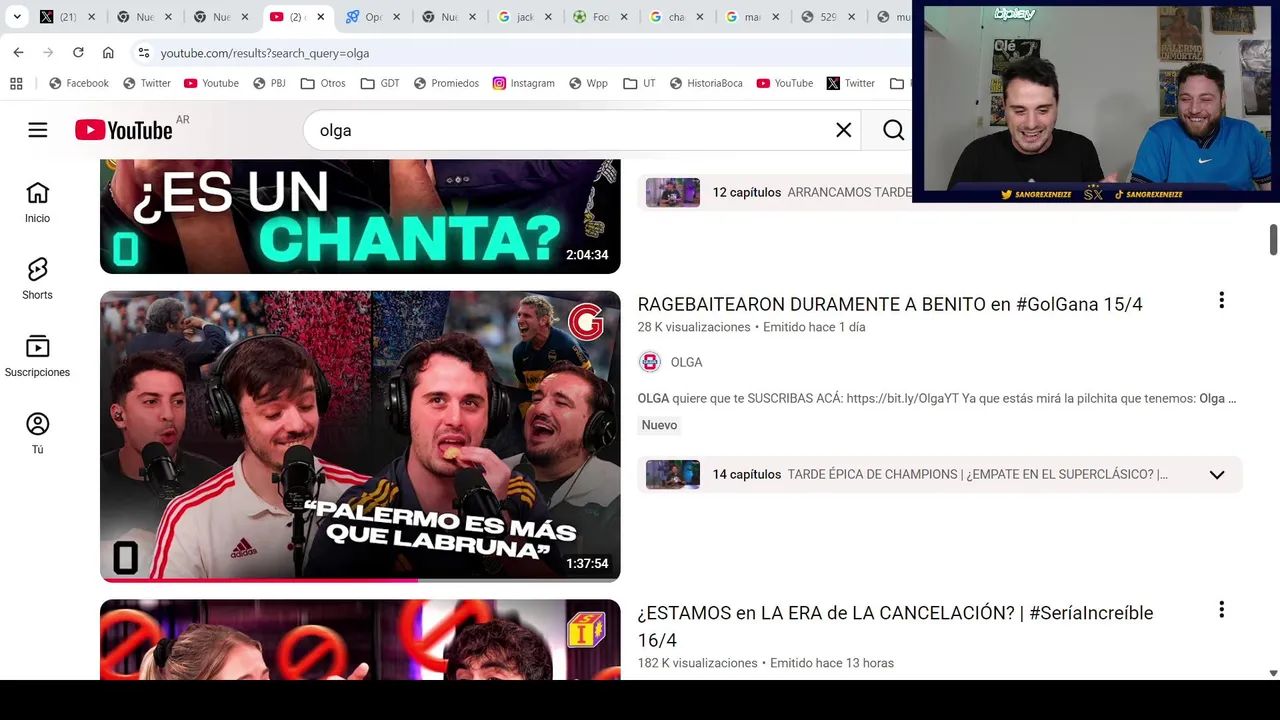View site information icon in address bar
The height and width of the screenshot is (720, 1280).
[144, 53]
